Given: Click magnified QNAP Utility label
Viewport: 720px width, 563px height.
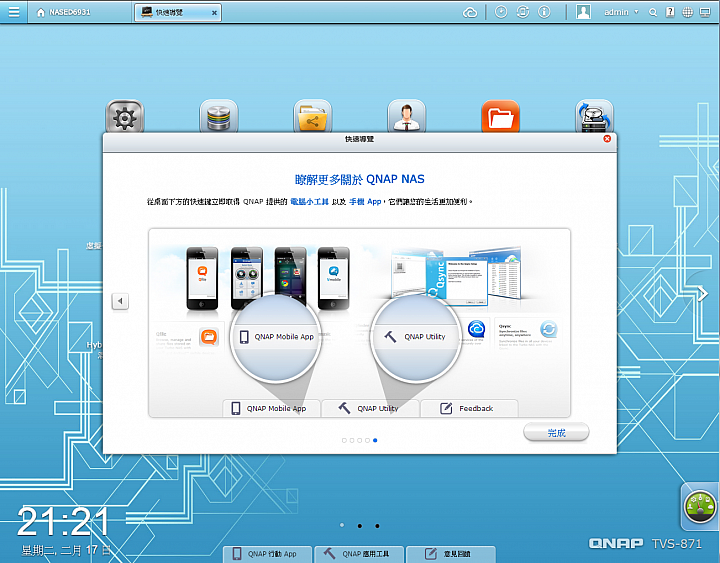Looking at the screenshot, I should (x=425, y=337).
